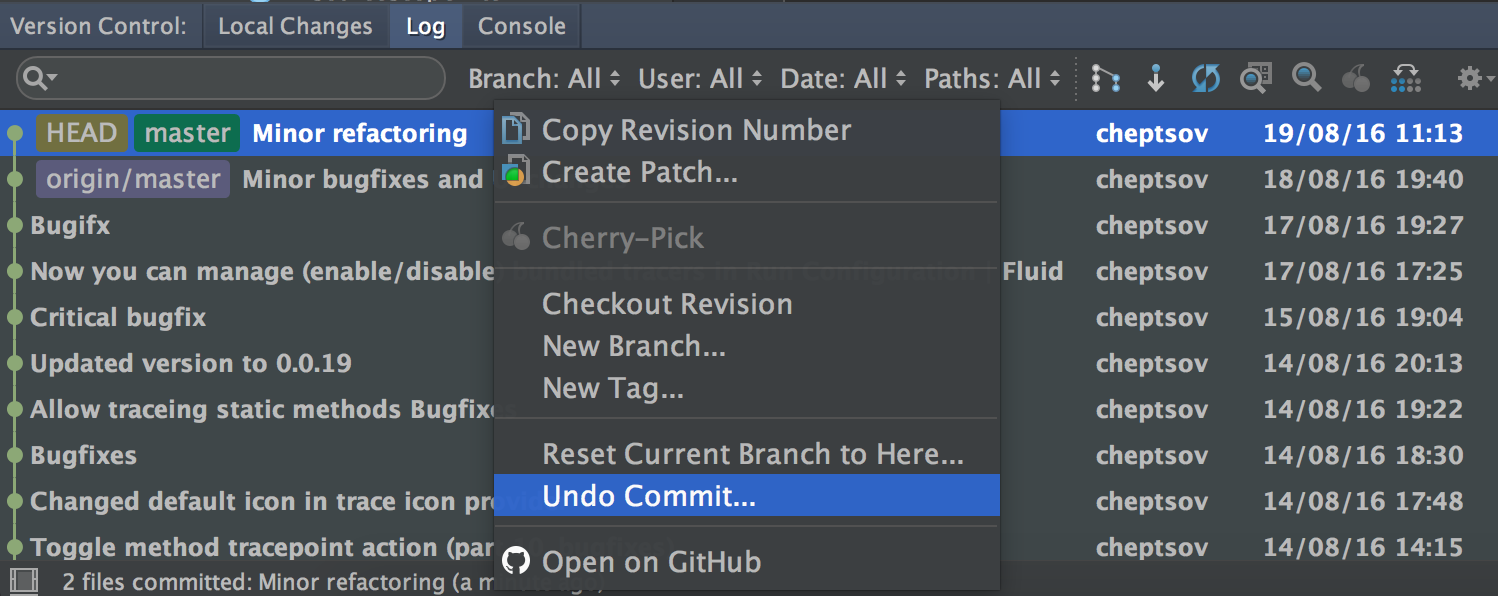Select Reset Current Branch to Here
The width and height of the screenshot is (1498, 596).
pos(752,453)
